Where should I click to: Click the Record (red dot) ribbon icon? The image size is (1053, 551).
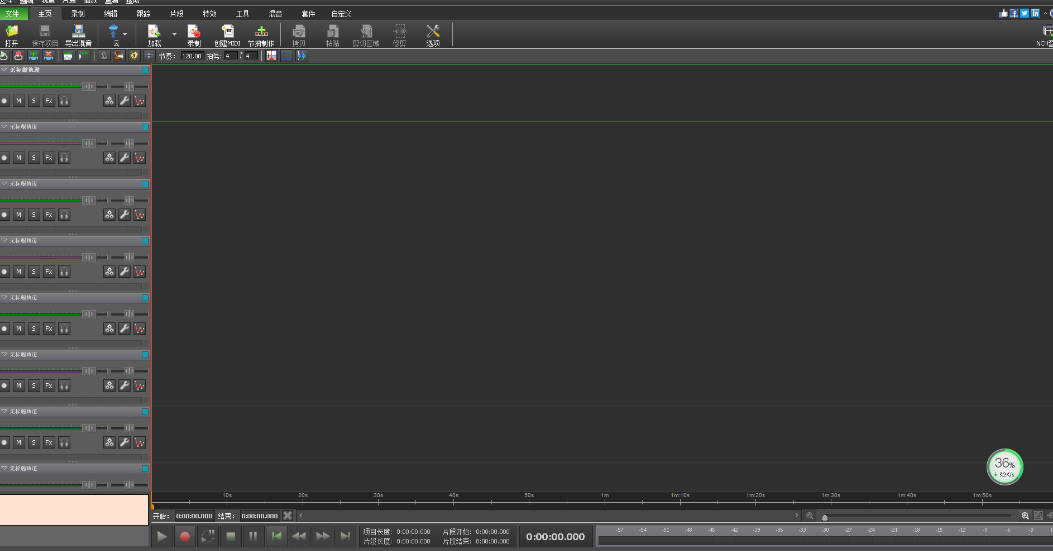tap(194, 31)
